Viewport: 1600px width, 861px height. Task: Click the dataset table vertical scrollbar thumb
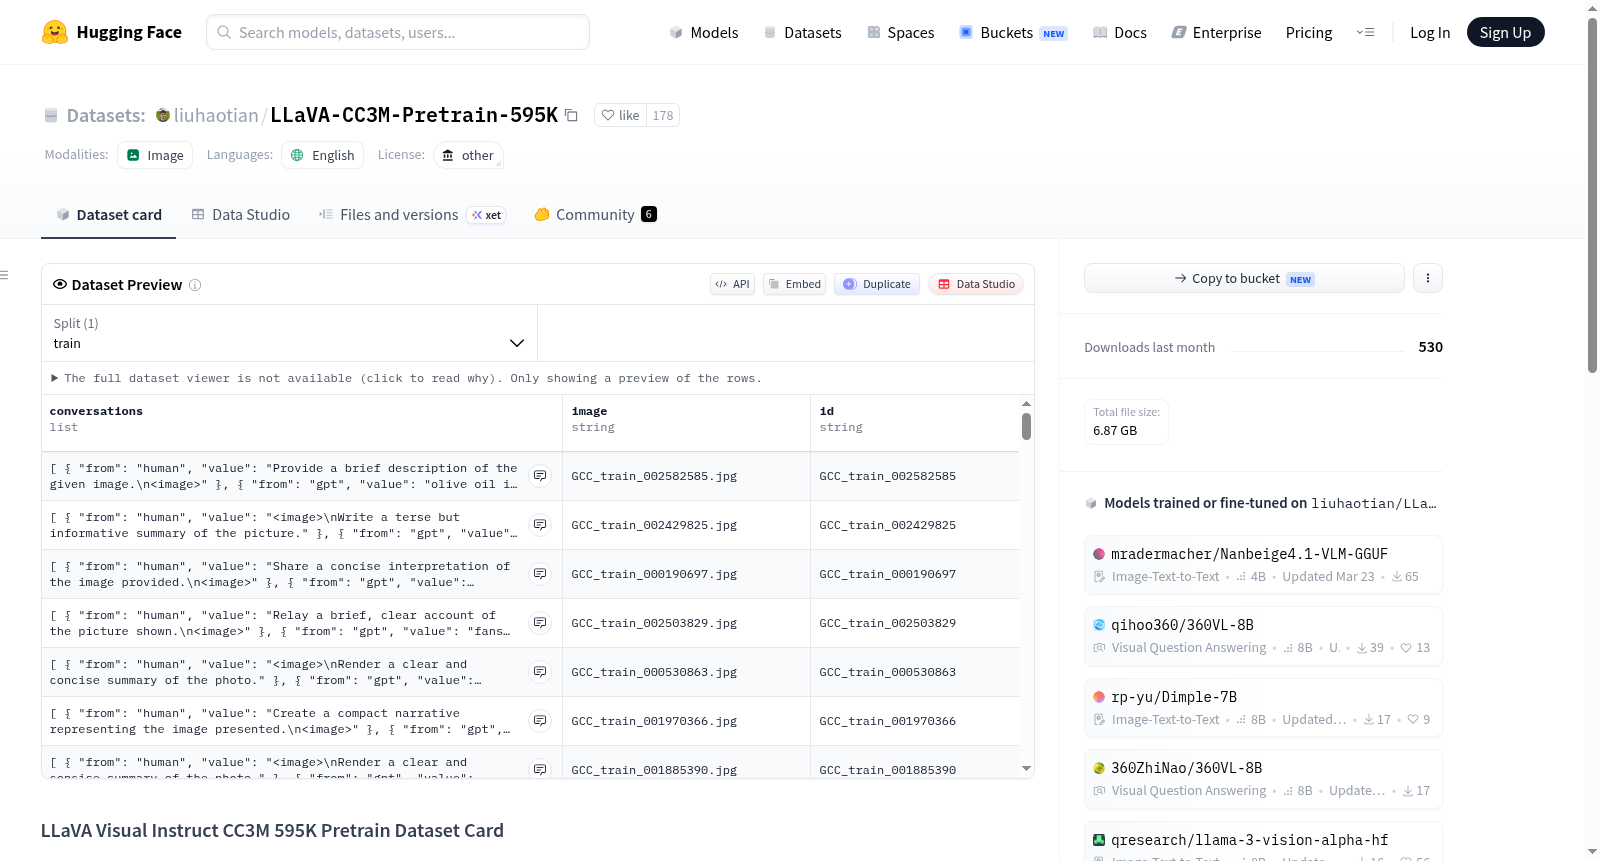click(x=1026, y=427)
